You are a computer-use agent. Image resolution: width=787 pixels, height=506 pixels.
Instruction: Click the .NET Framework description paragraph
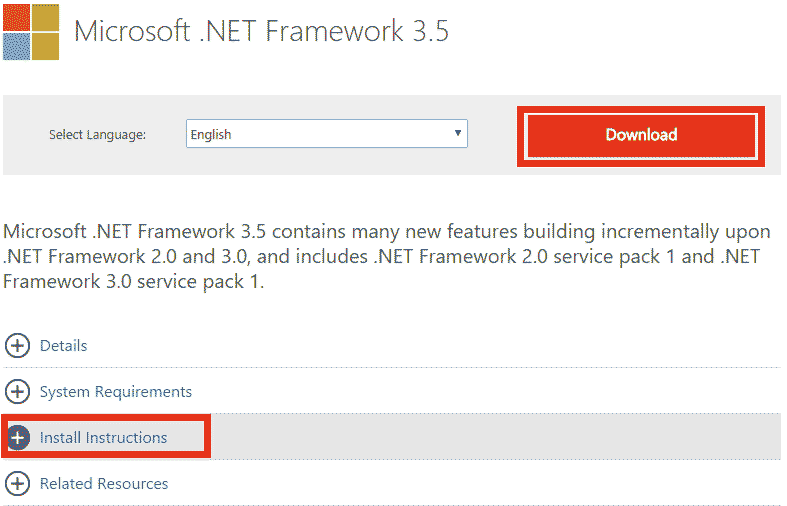point(386,257)
